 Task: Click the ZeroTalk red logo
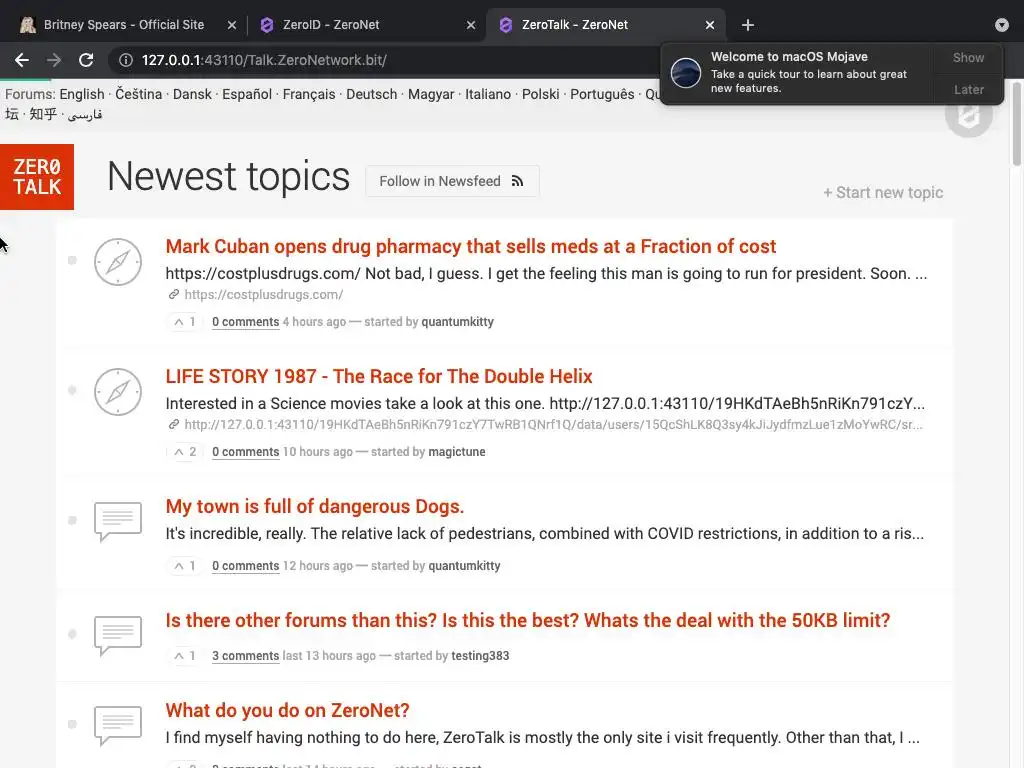37,177
